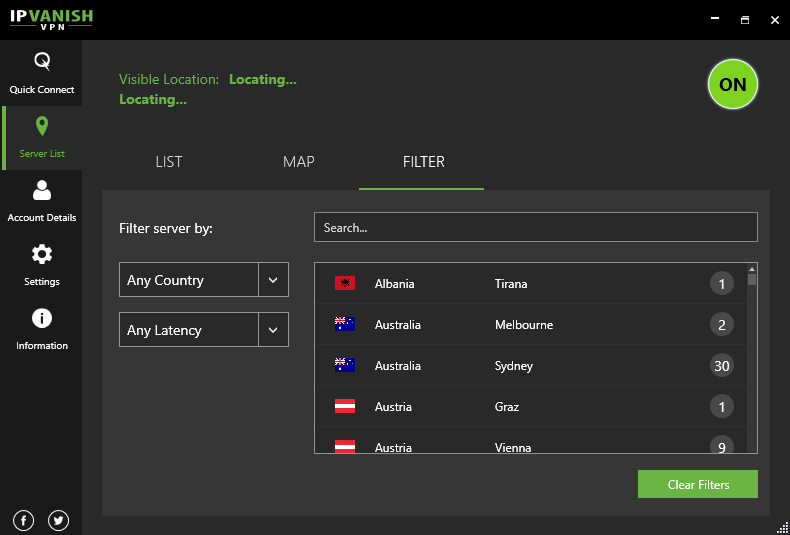Open Account Details in the sidebar

(x=42, y=191)
